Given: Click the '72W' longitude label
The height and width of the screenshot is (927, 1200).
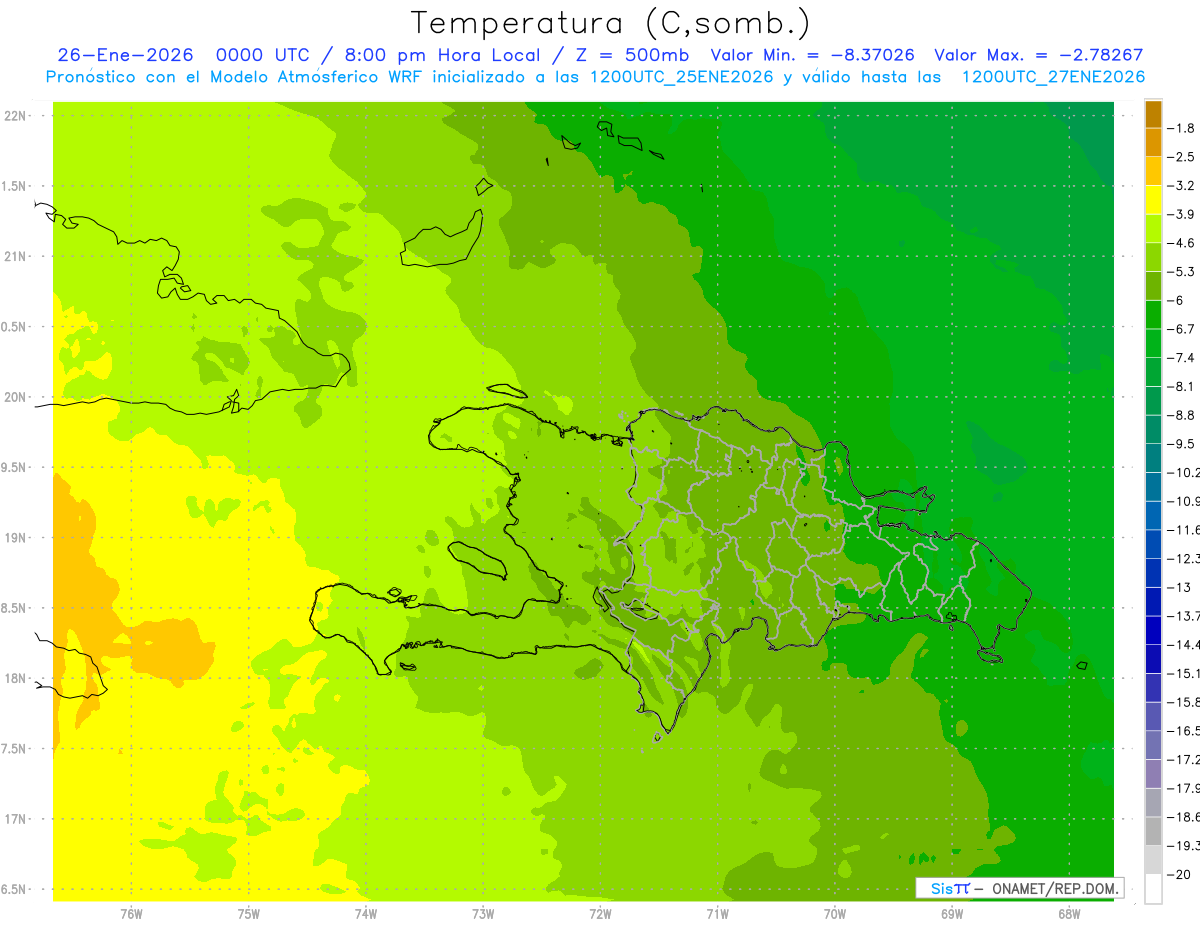Looking at the screenshot, I should click(600, 913).
